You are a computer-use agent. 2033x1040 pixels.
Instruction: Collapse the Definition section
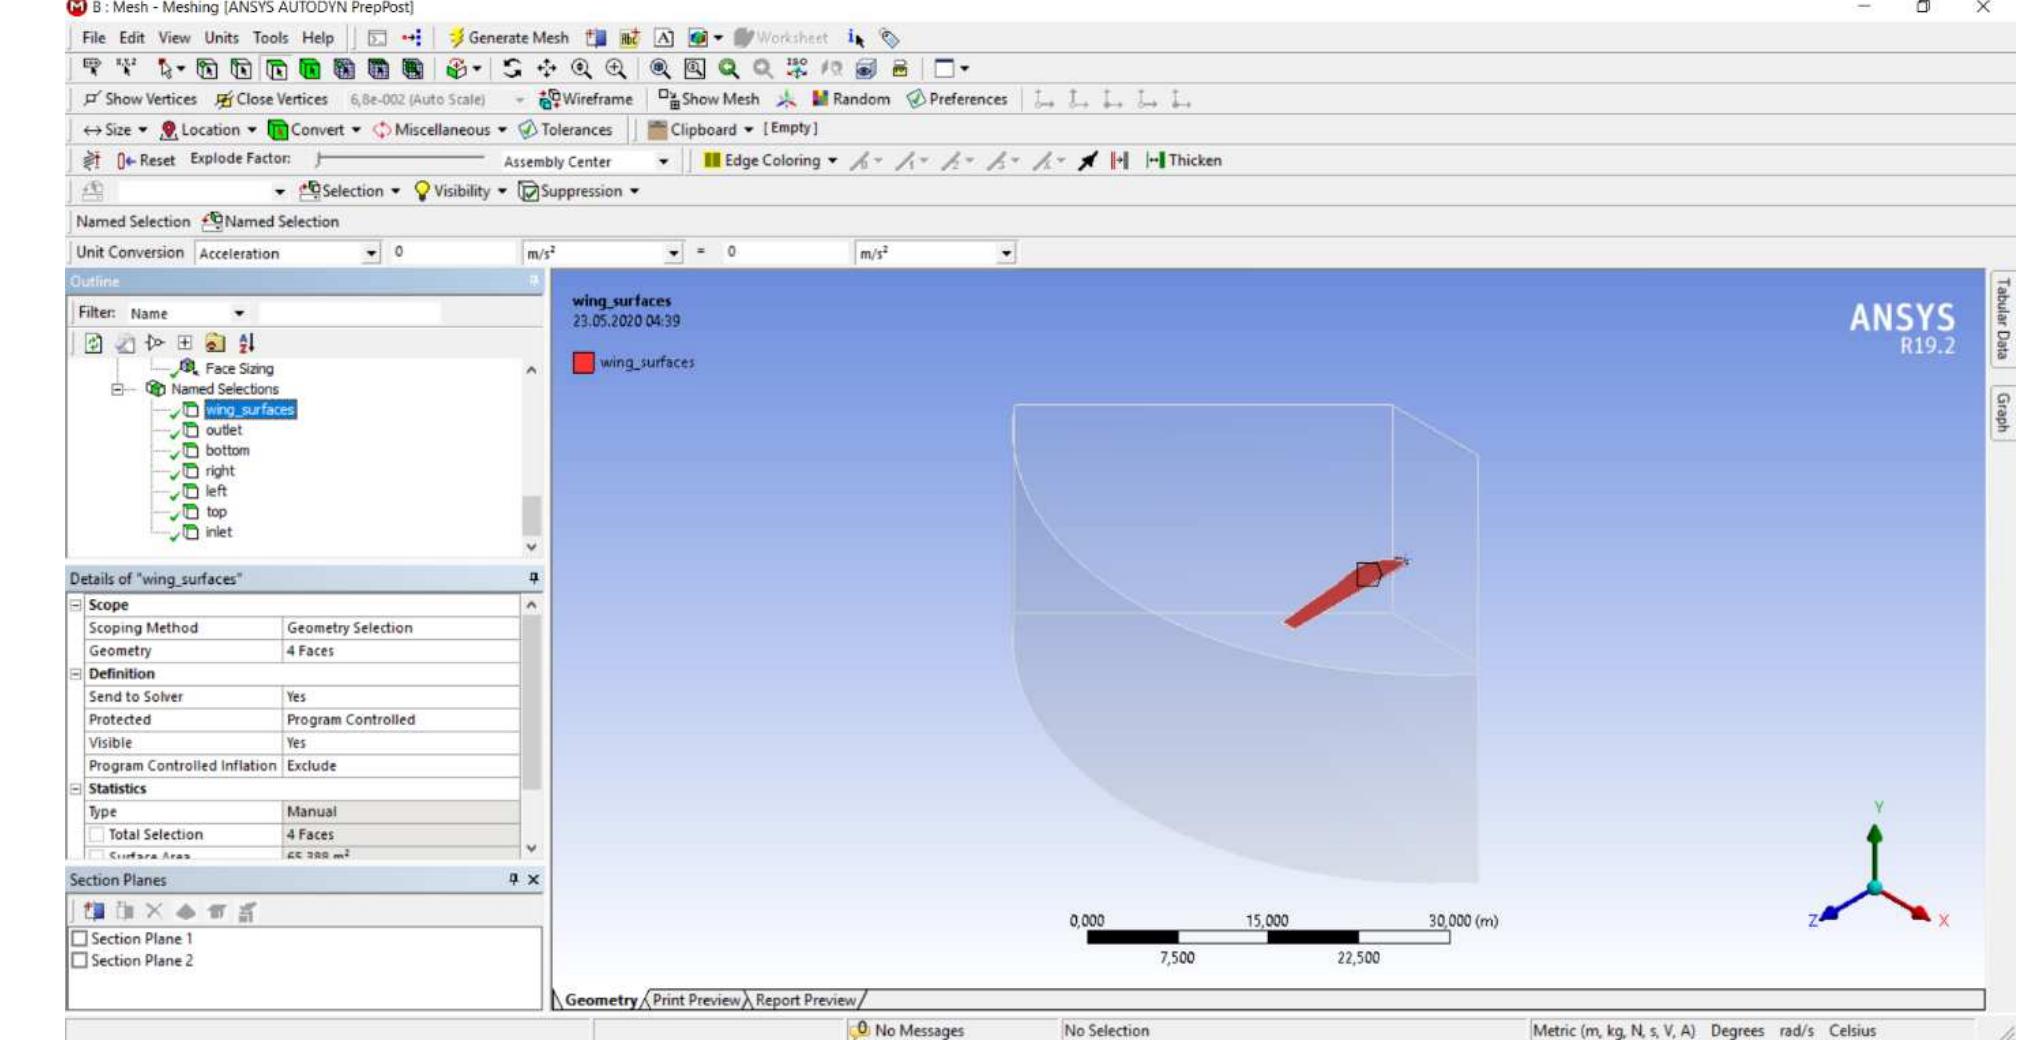(x=75, y=674)
